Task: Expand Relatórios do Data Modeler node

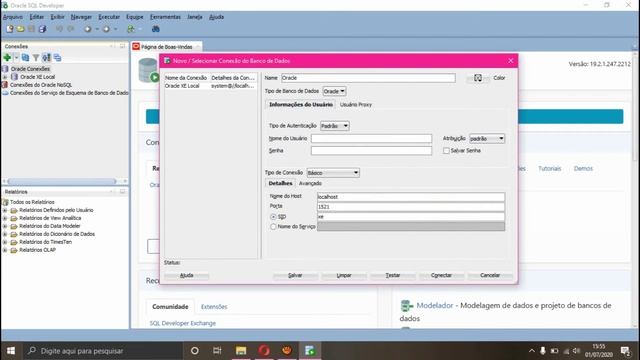Action: pos(5,226)
